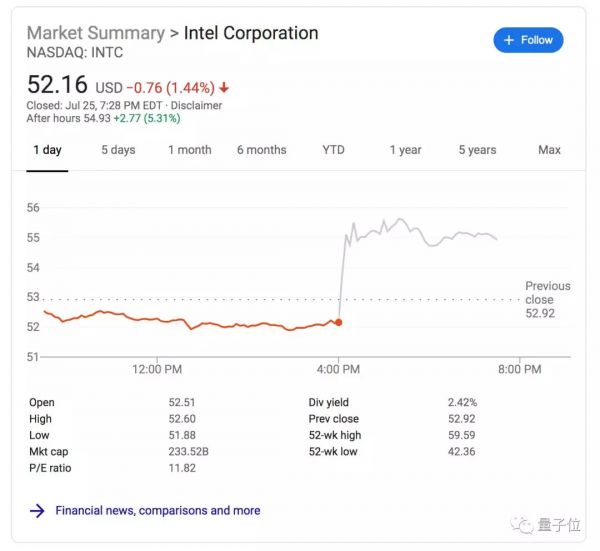Click the Intel Corporation title
Viewport: 600px width, 551px height.
click(x=252, y=33)
